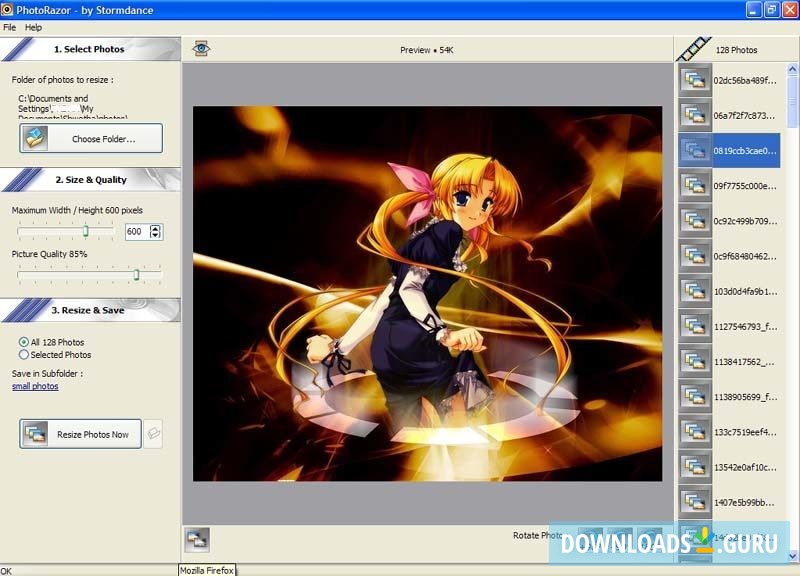Click thumbnail icon for 103d0d4fa9b1 photo

coord(695,291)
